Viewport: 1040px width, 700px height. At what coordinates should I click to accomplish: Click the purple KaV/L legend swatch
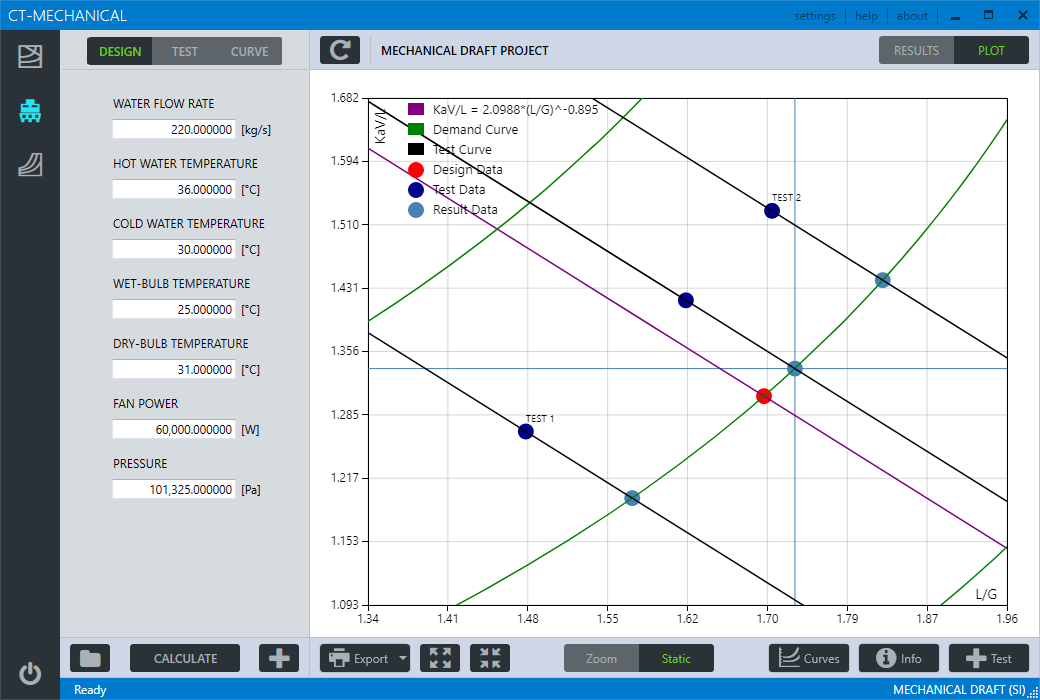coord(416,109)
